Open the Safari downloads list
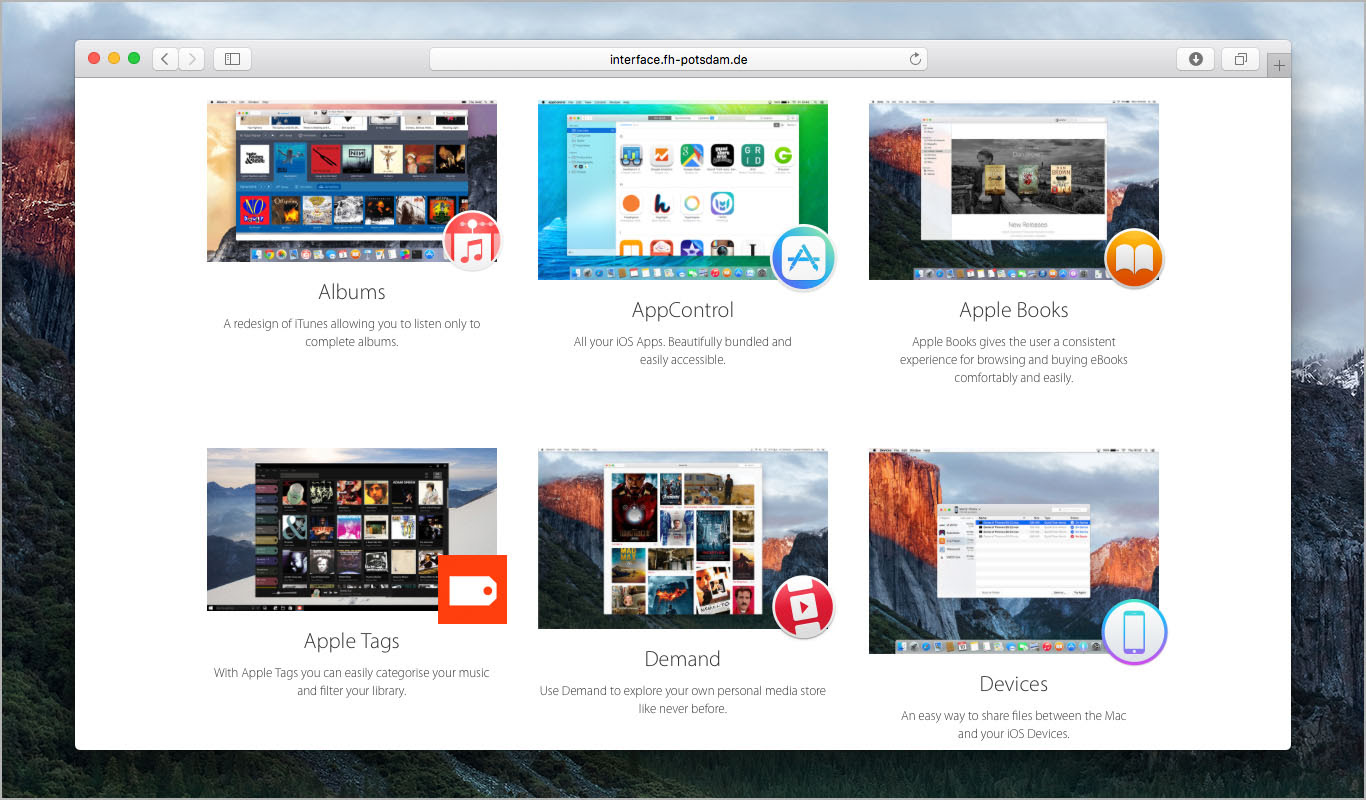This screenshot has width=1366, height=800. 1195,59
